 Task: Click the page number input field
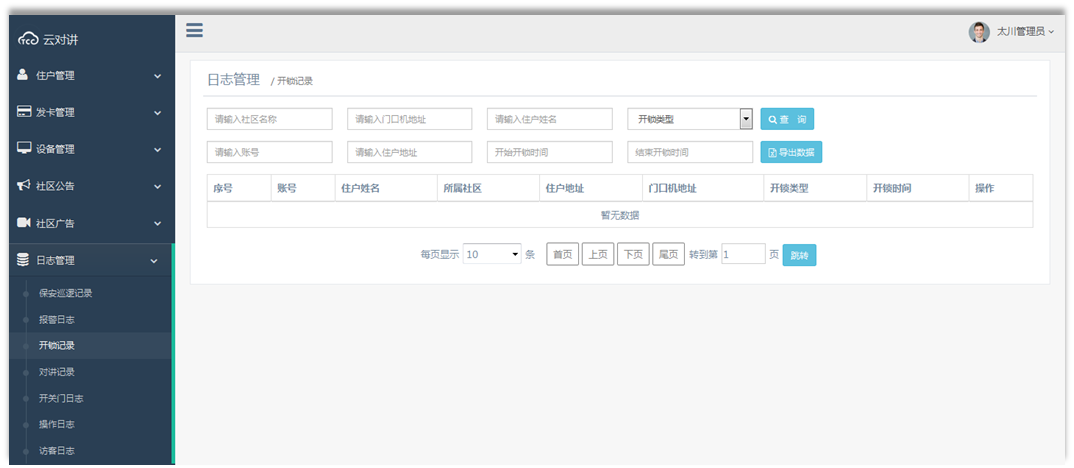(x=743, y=254)
